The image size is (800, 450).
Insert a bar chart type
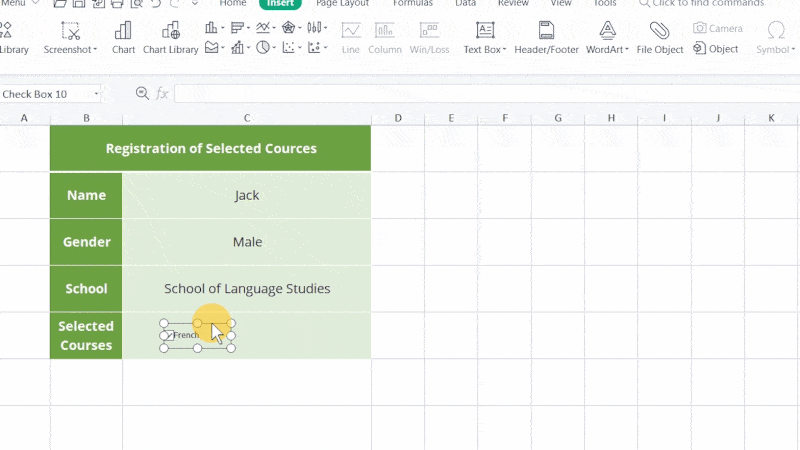point(237,28)
